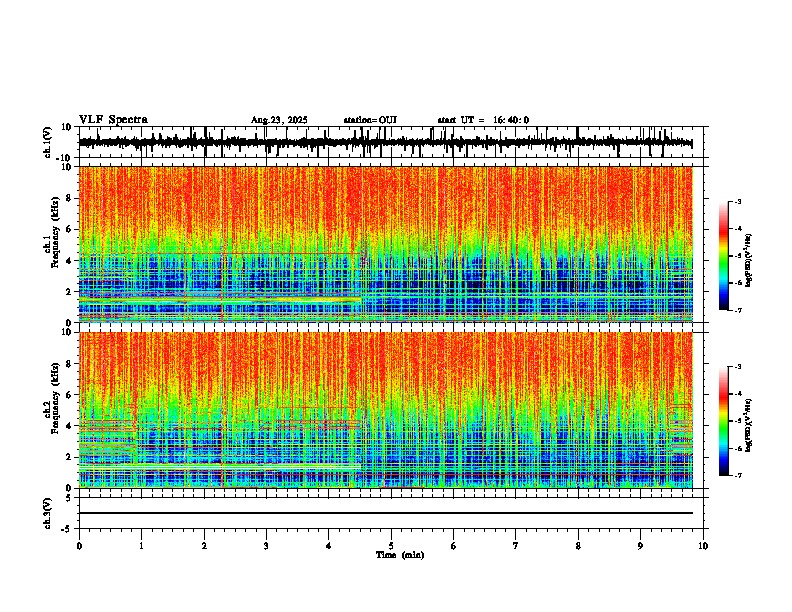This screenshot has width=792, height=612.
Task: Click time-axis tick label "10" at bottom right
Action: click(x=703, y=546)
